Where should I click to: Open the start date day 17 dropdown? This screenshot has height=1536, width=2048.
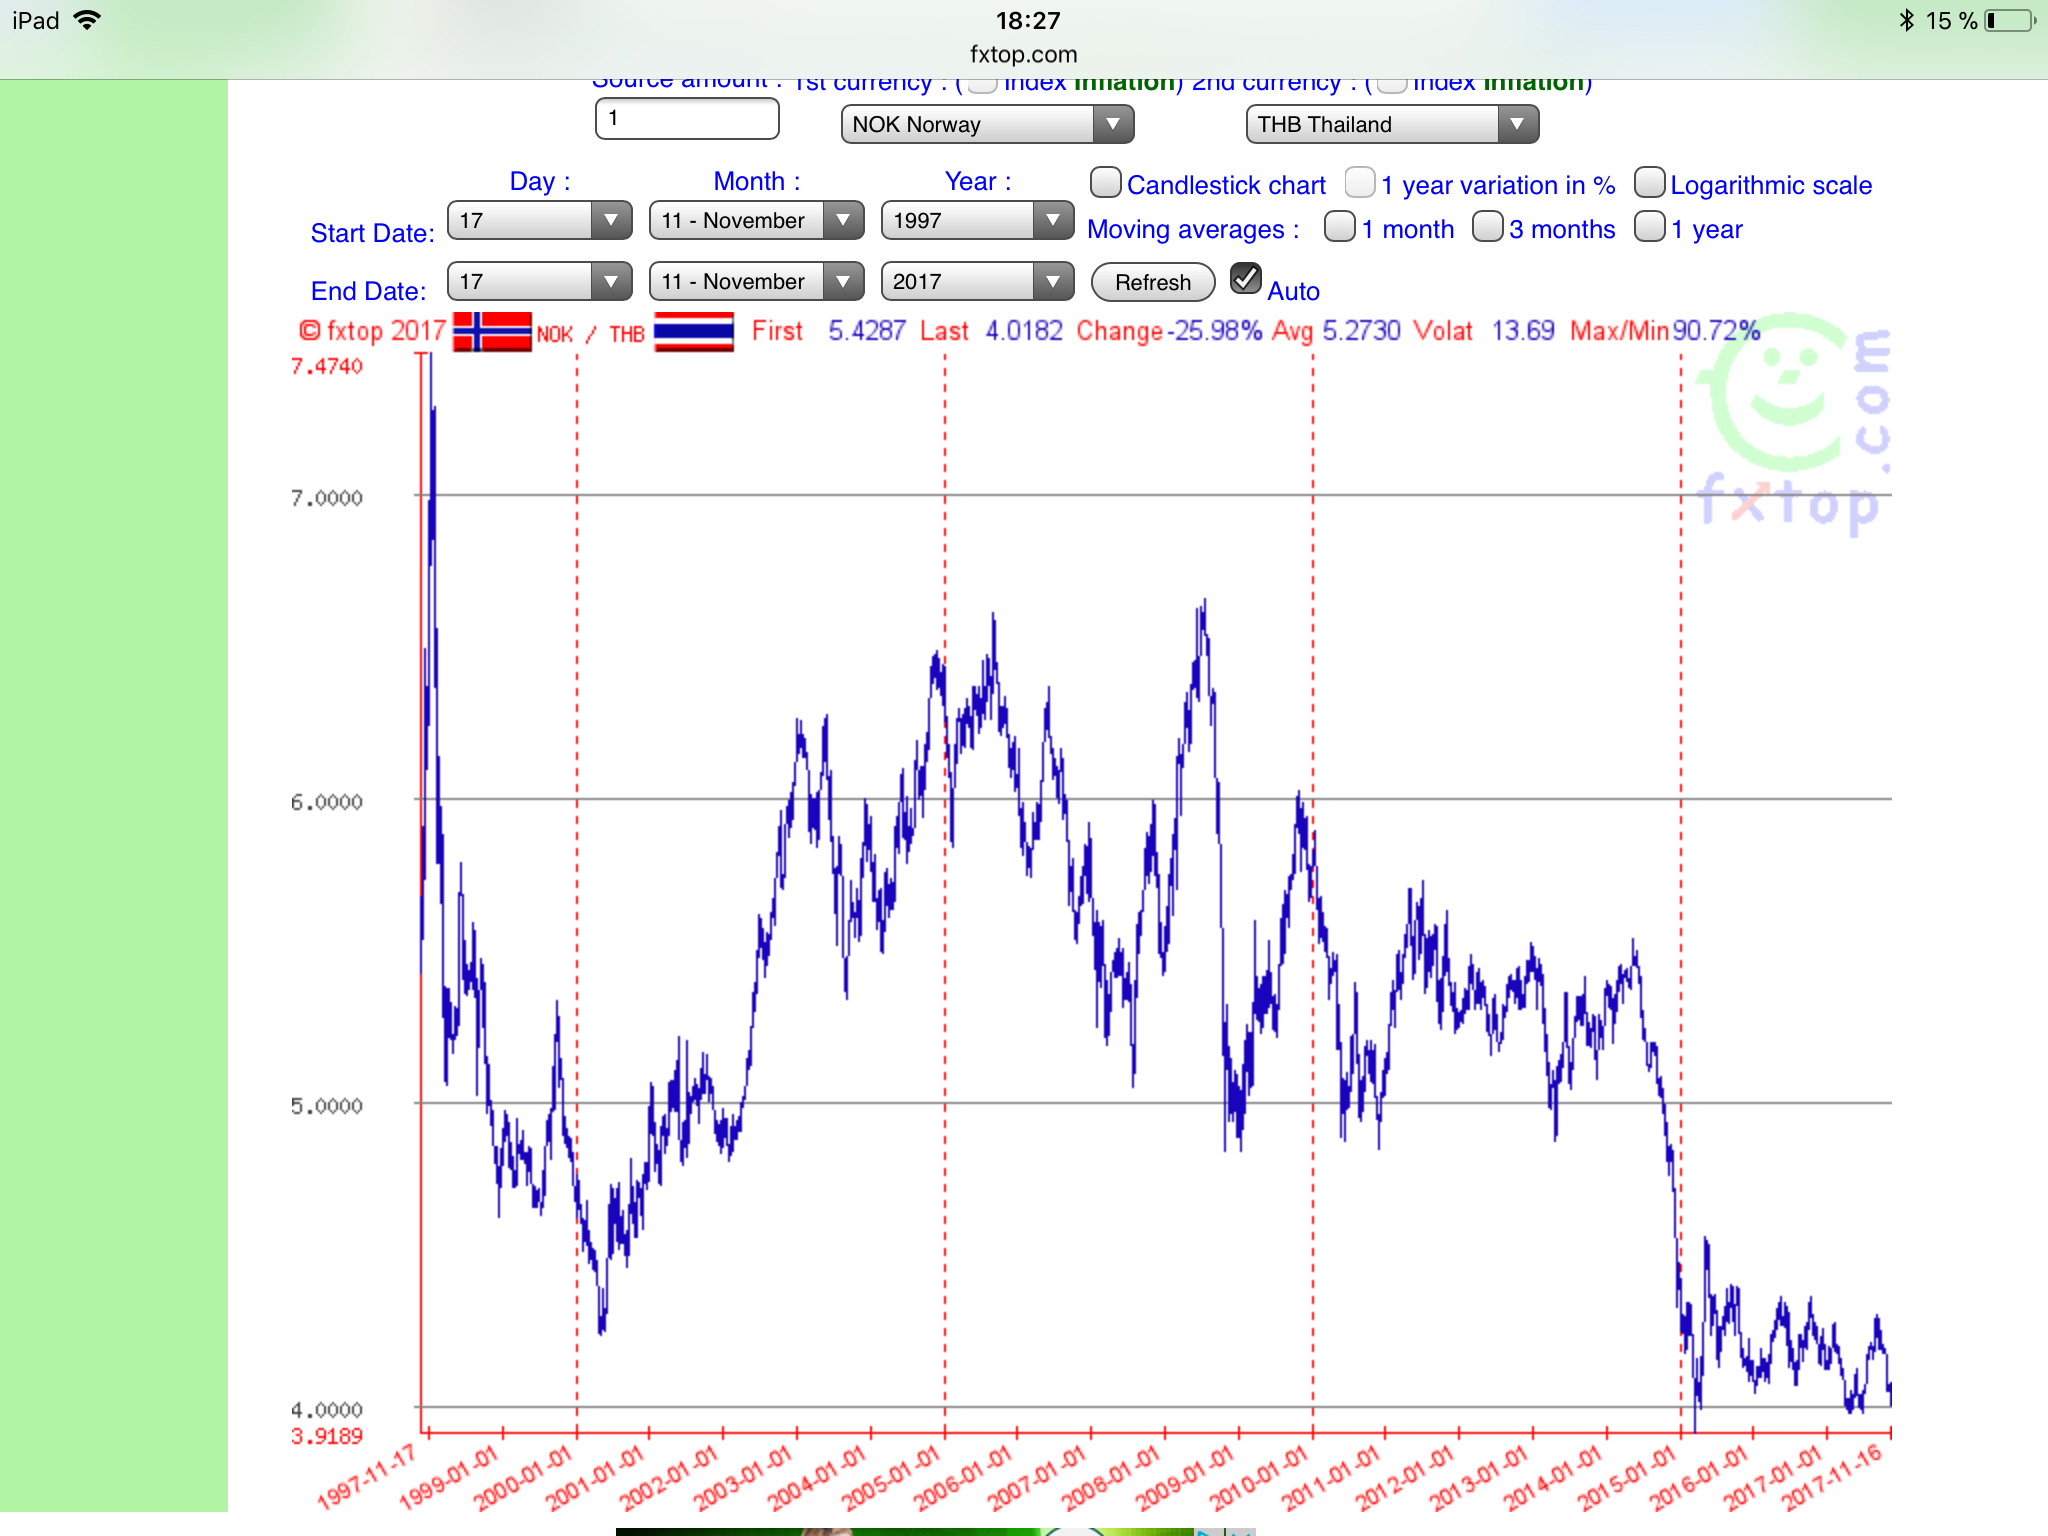[539, 220]
